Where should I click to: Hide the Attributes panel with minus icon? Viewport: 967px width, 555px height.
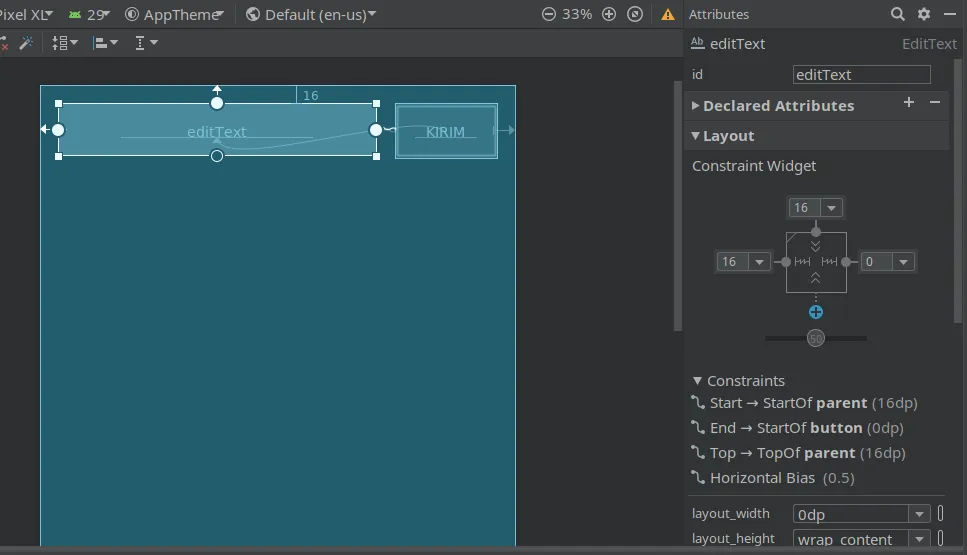tap(950, 14)
